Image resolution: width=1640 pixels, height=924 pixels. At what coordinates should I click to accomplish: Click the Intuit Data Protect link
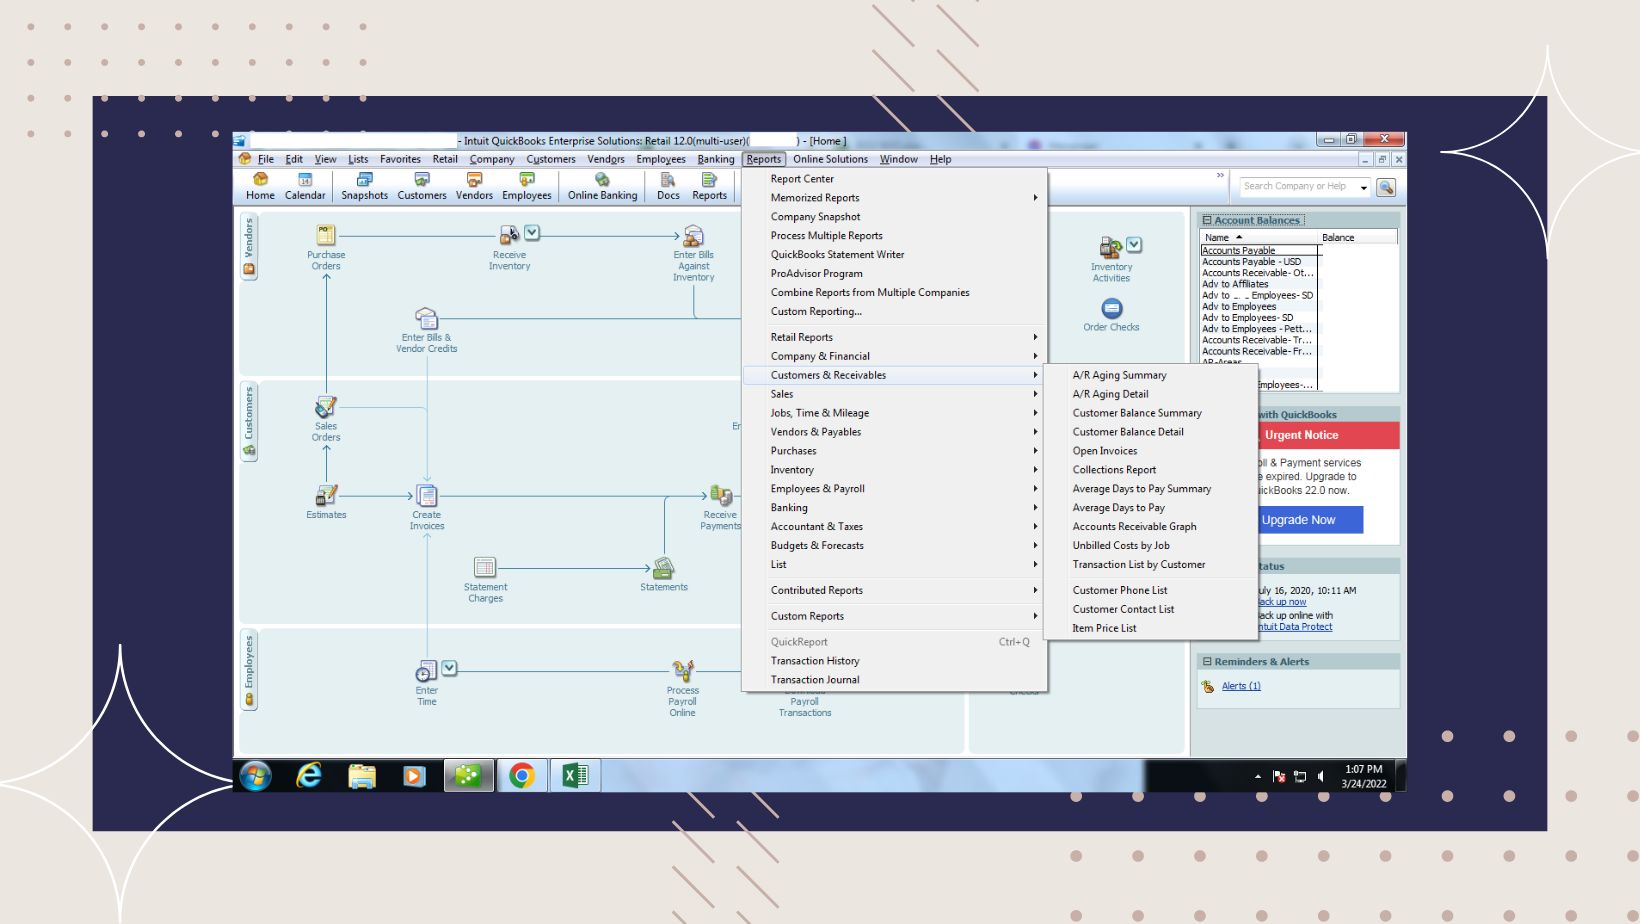click(1294, 627)
